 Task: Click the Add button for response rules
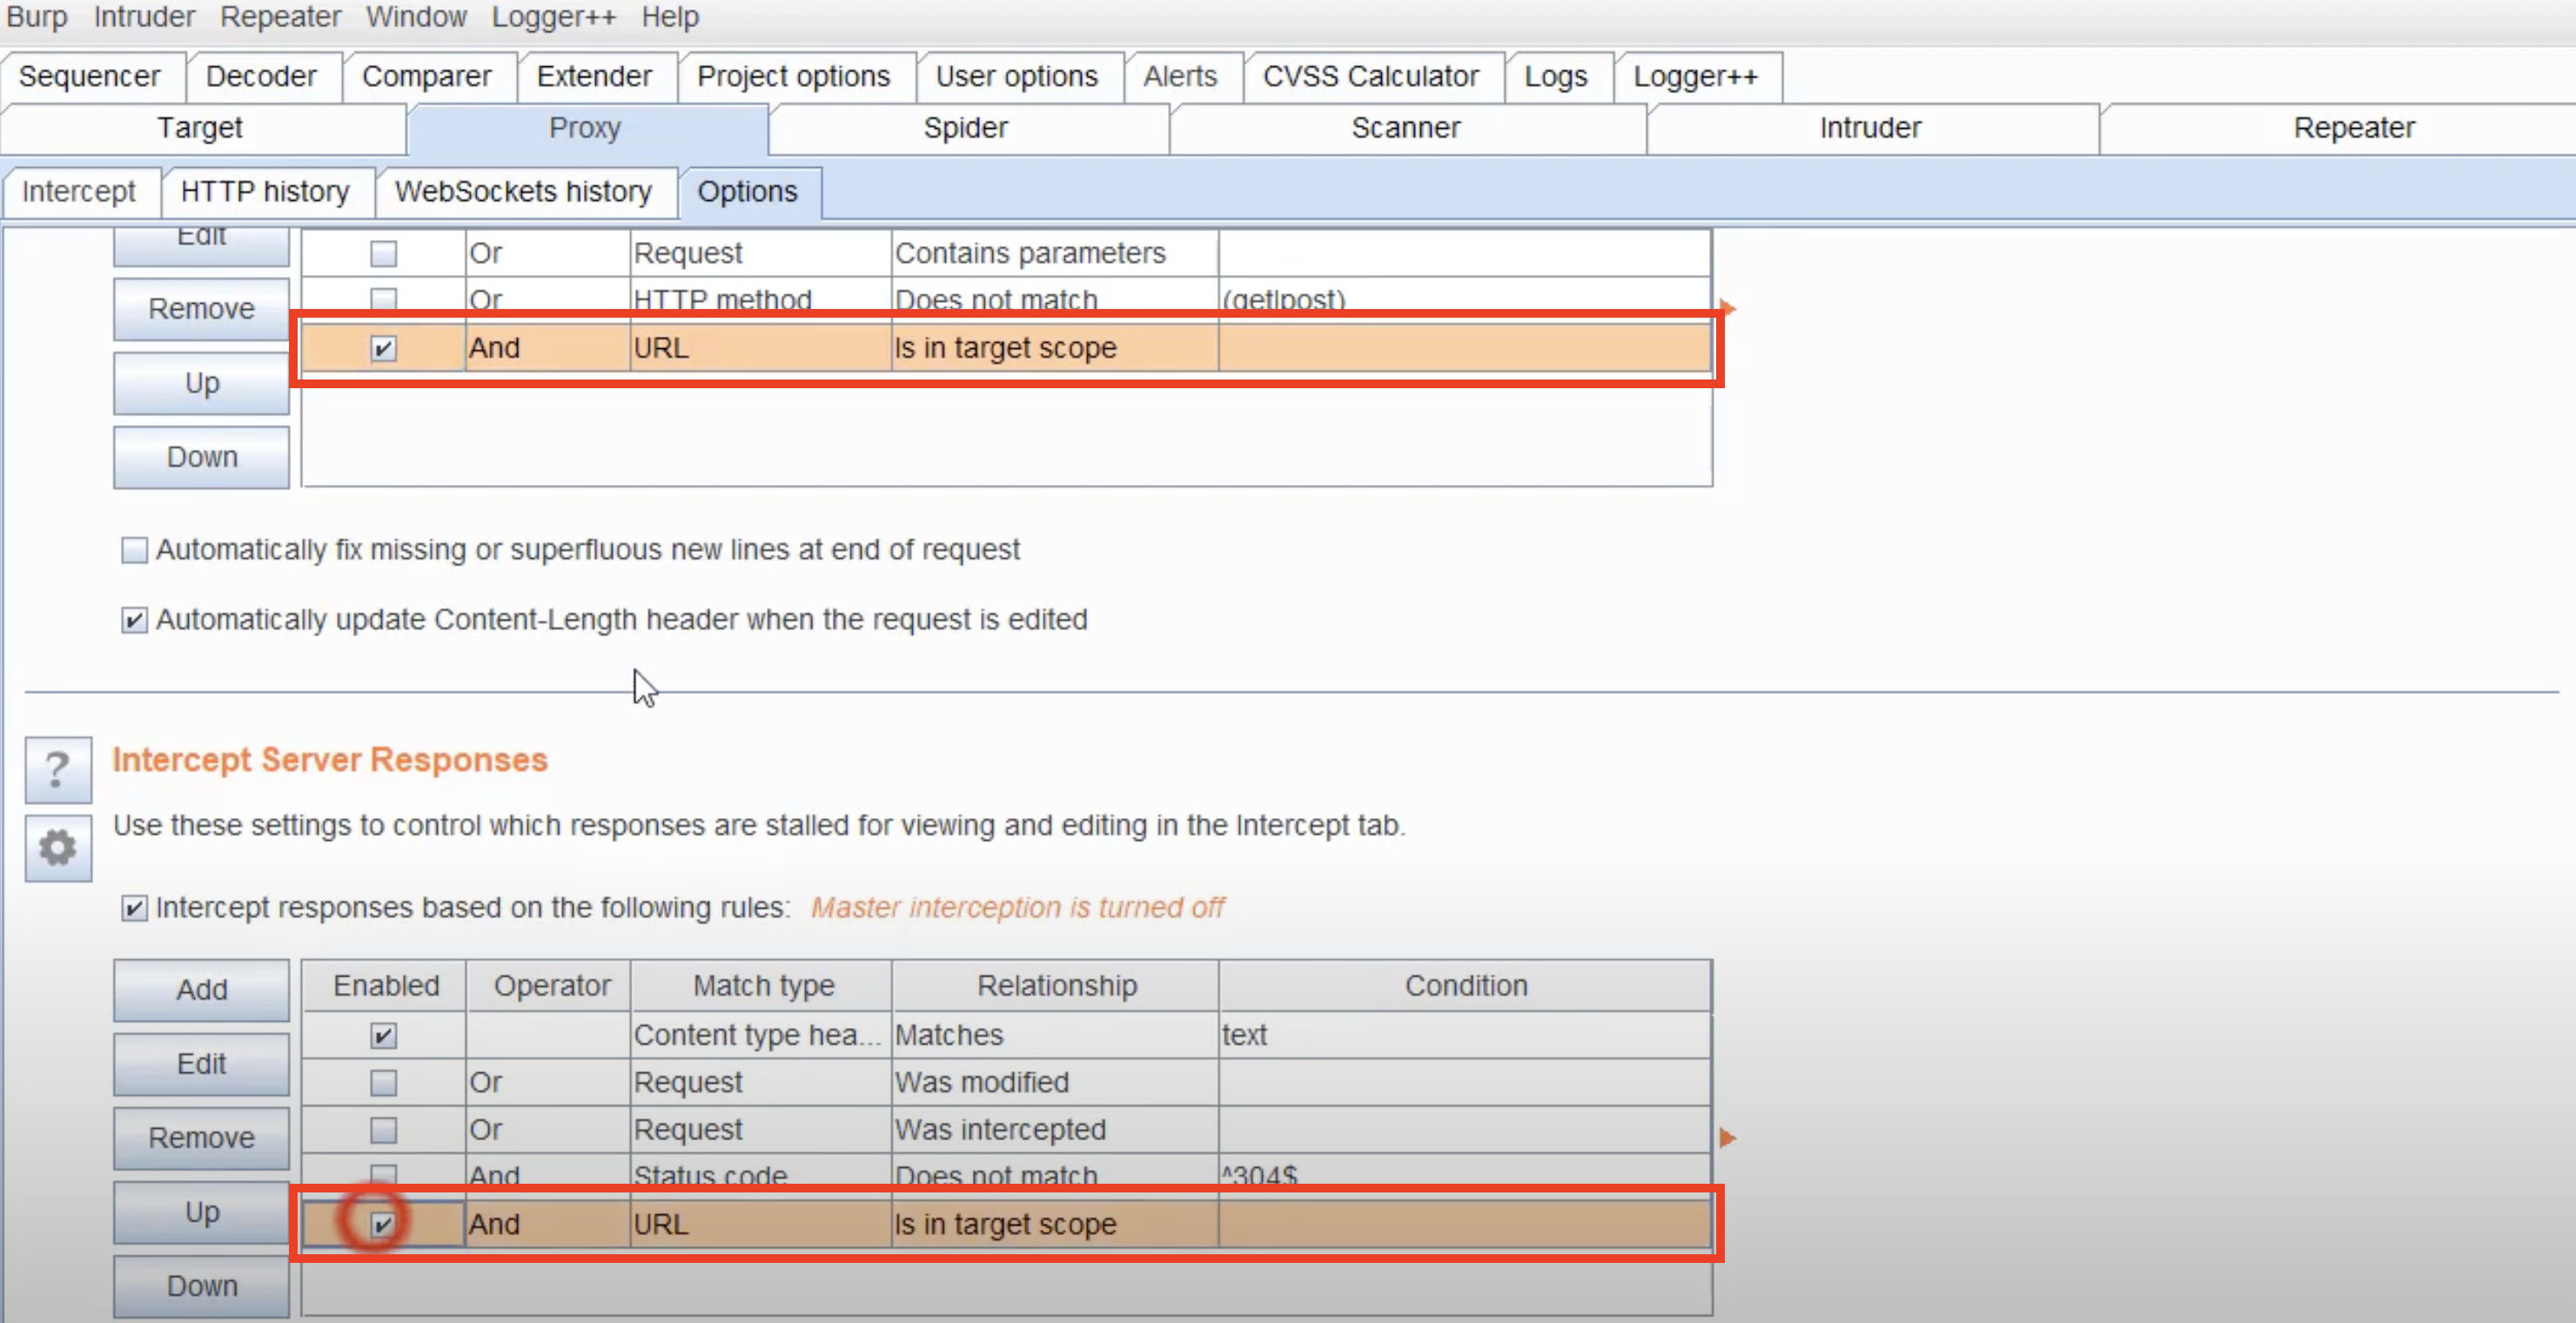(201, 989)
